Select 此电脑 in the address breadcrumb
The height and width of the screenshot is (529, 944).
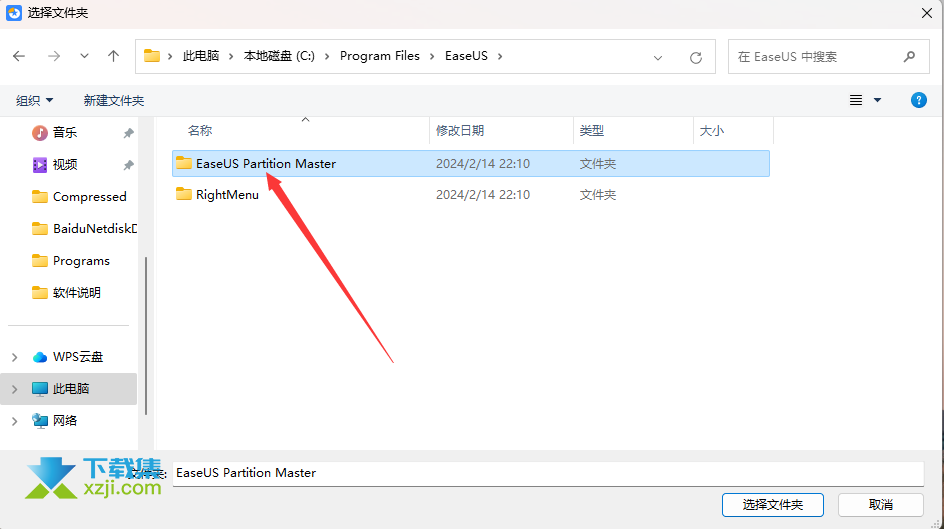click(x=201, y=56)
